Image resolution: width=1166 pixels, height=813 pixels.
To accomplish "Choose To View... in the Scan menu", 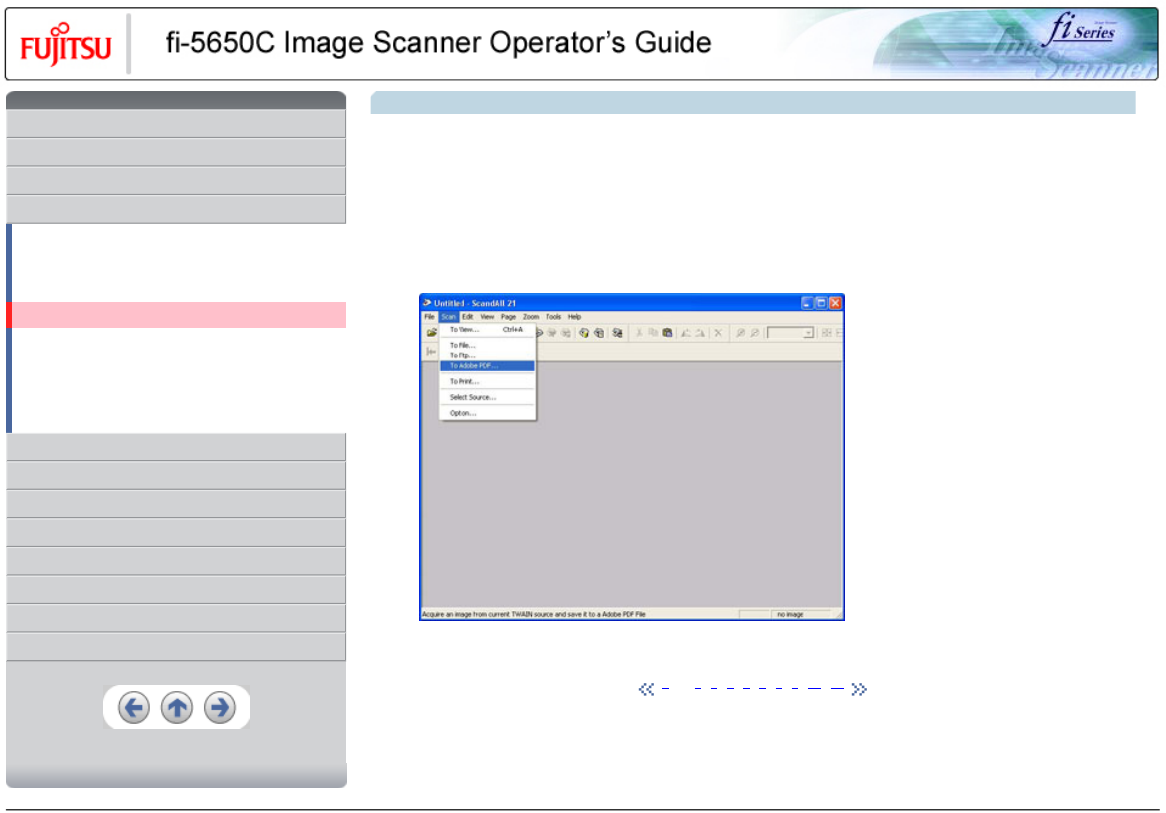I will point(487,330).
